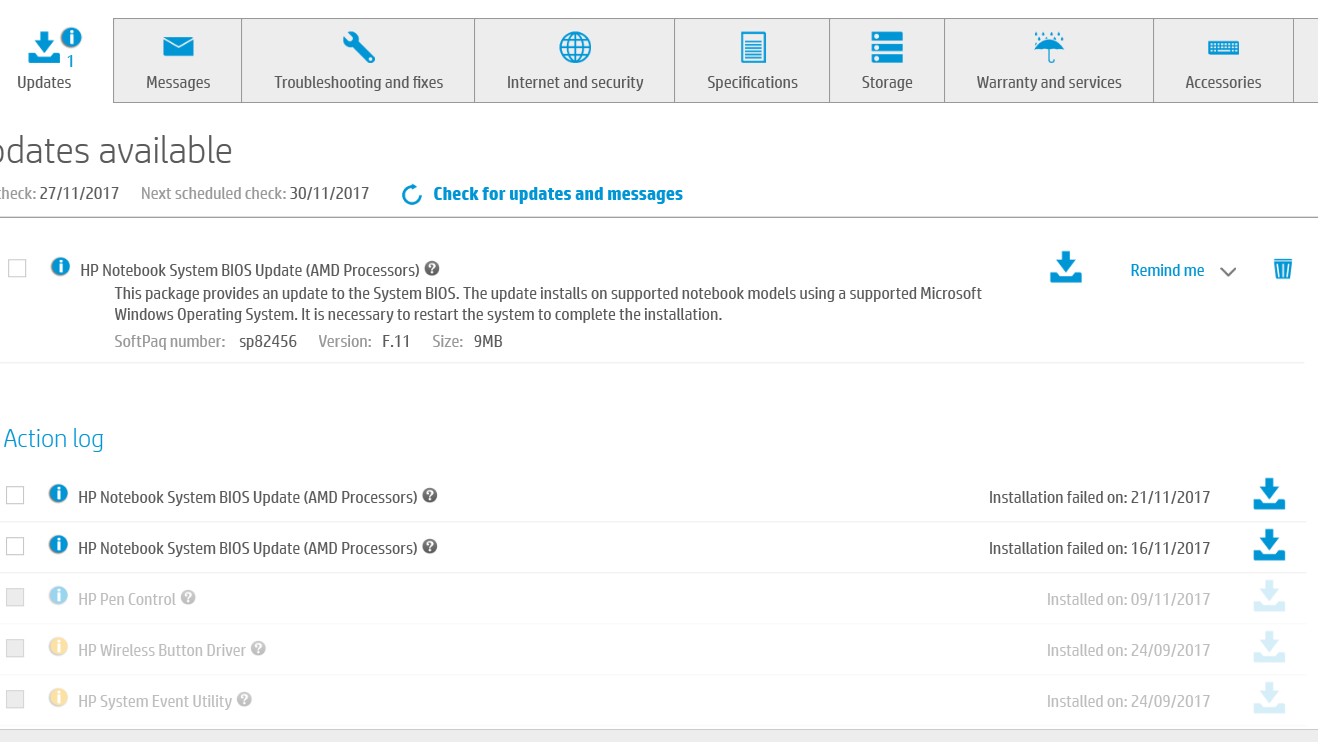Open the Storage tab

pyautogui.click(x=887, y=60)
